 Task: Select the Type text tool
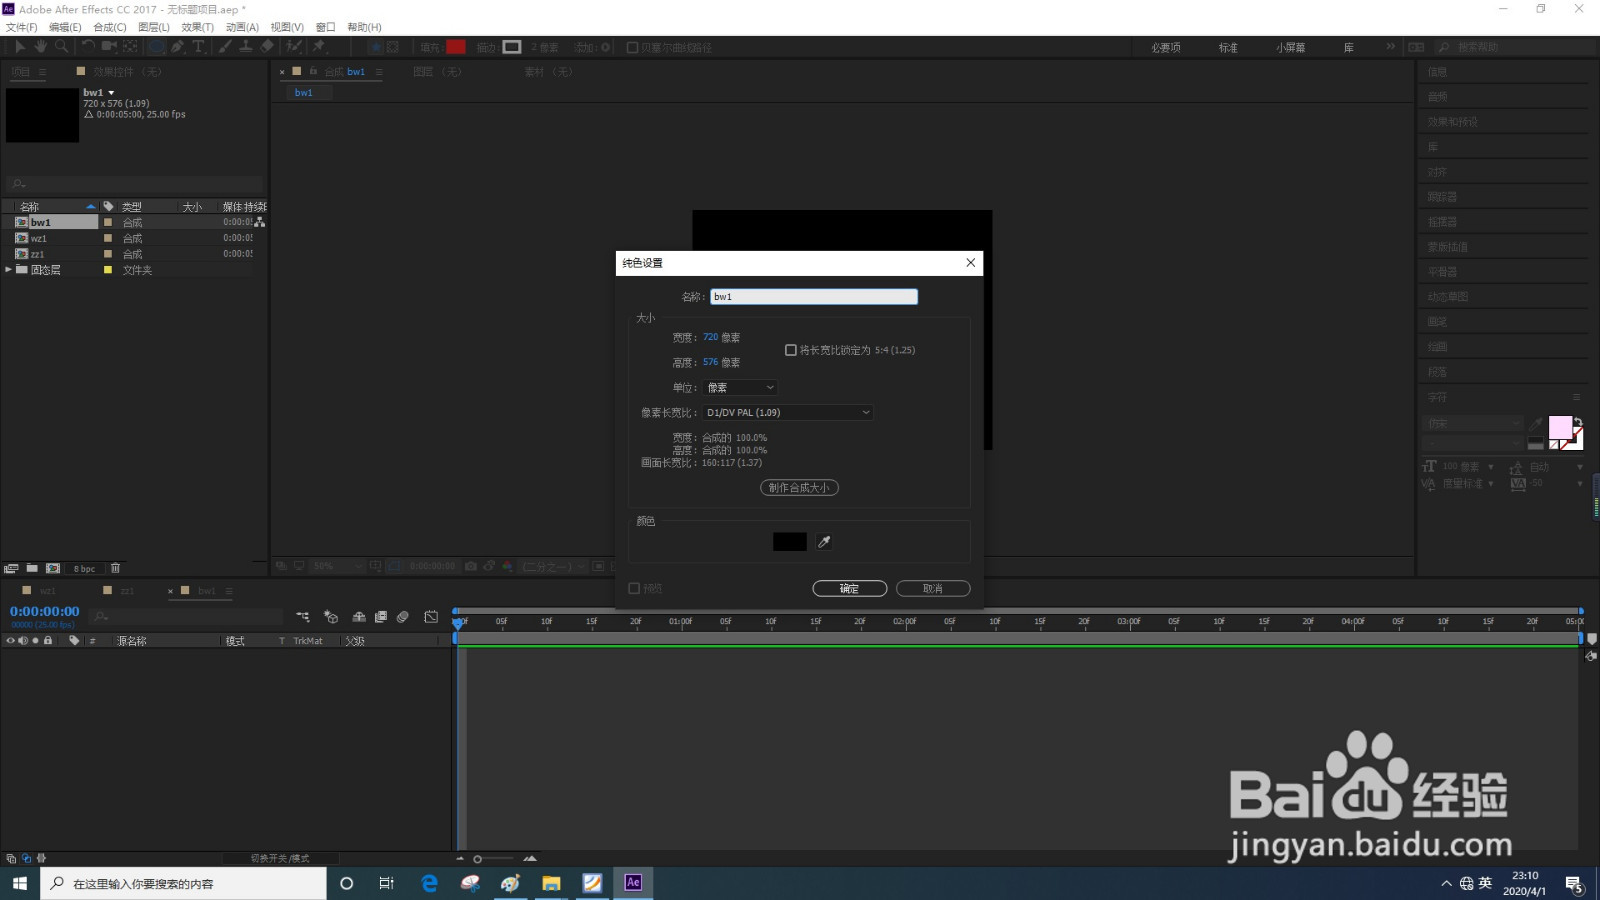click(199, 47)
